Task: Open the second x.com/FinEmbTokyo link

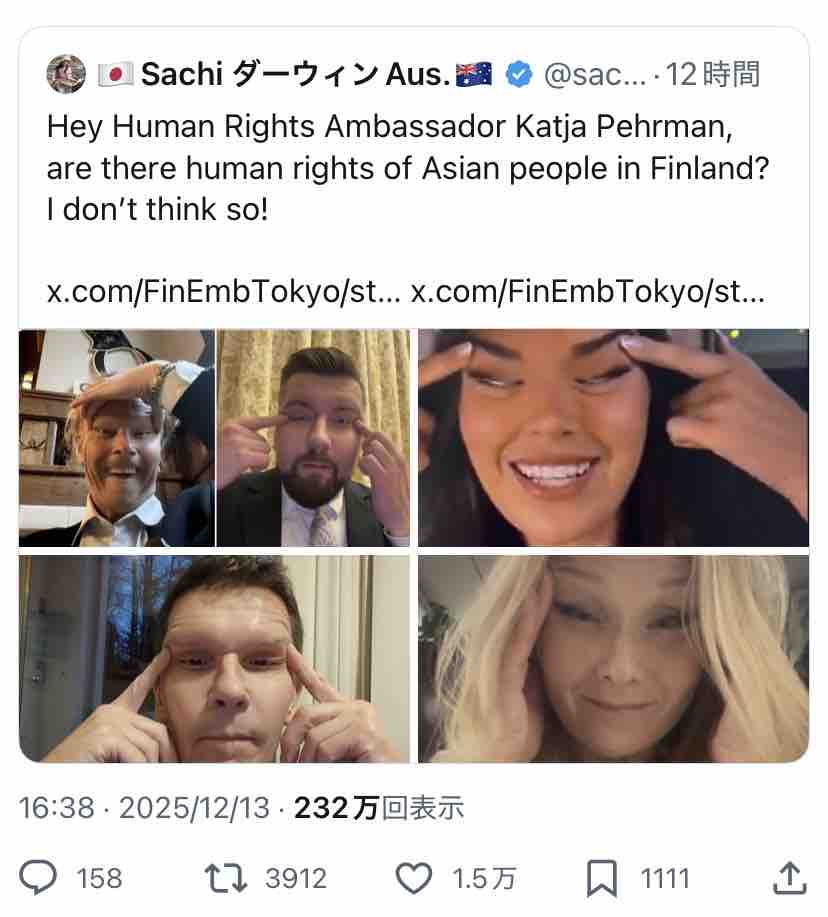Action: pyautogui.click(x=588, y=293)
